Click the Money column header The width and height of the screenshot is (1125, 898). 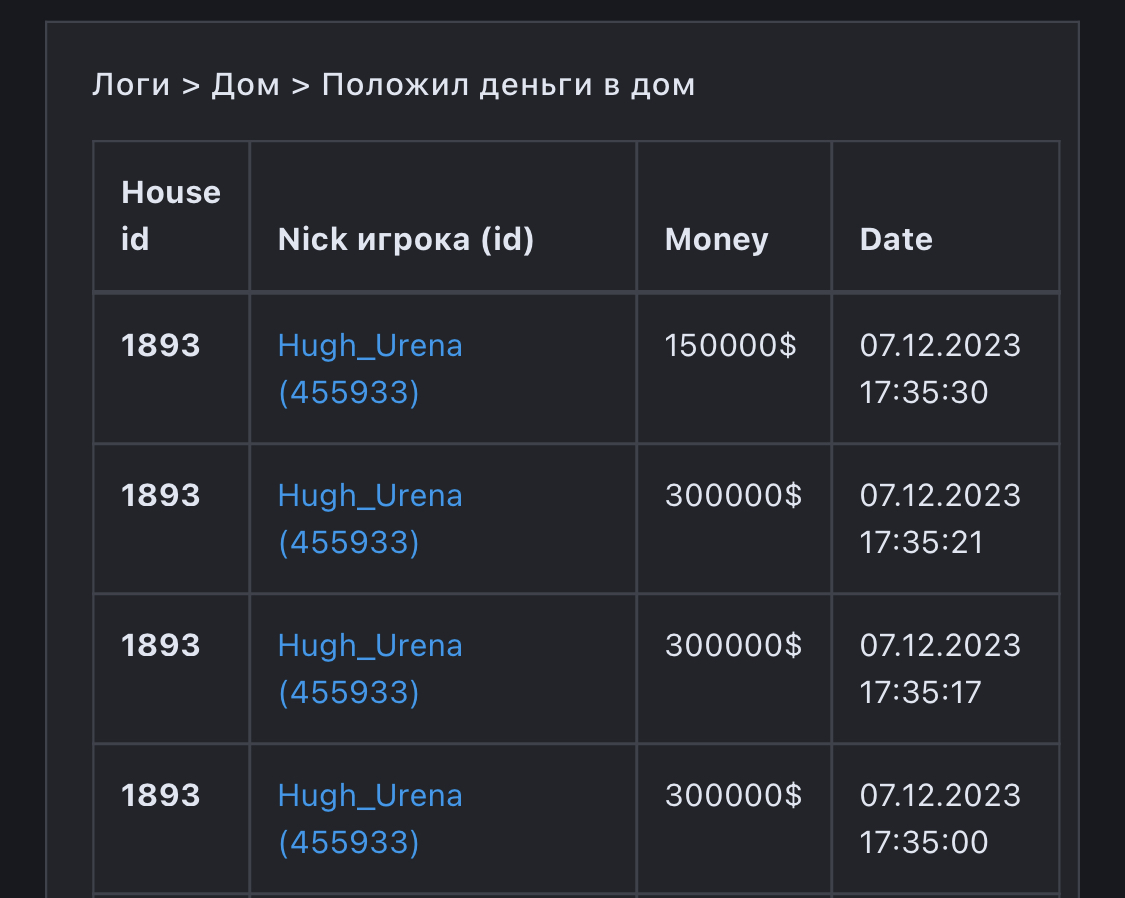(x=716, y=240)
